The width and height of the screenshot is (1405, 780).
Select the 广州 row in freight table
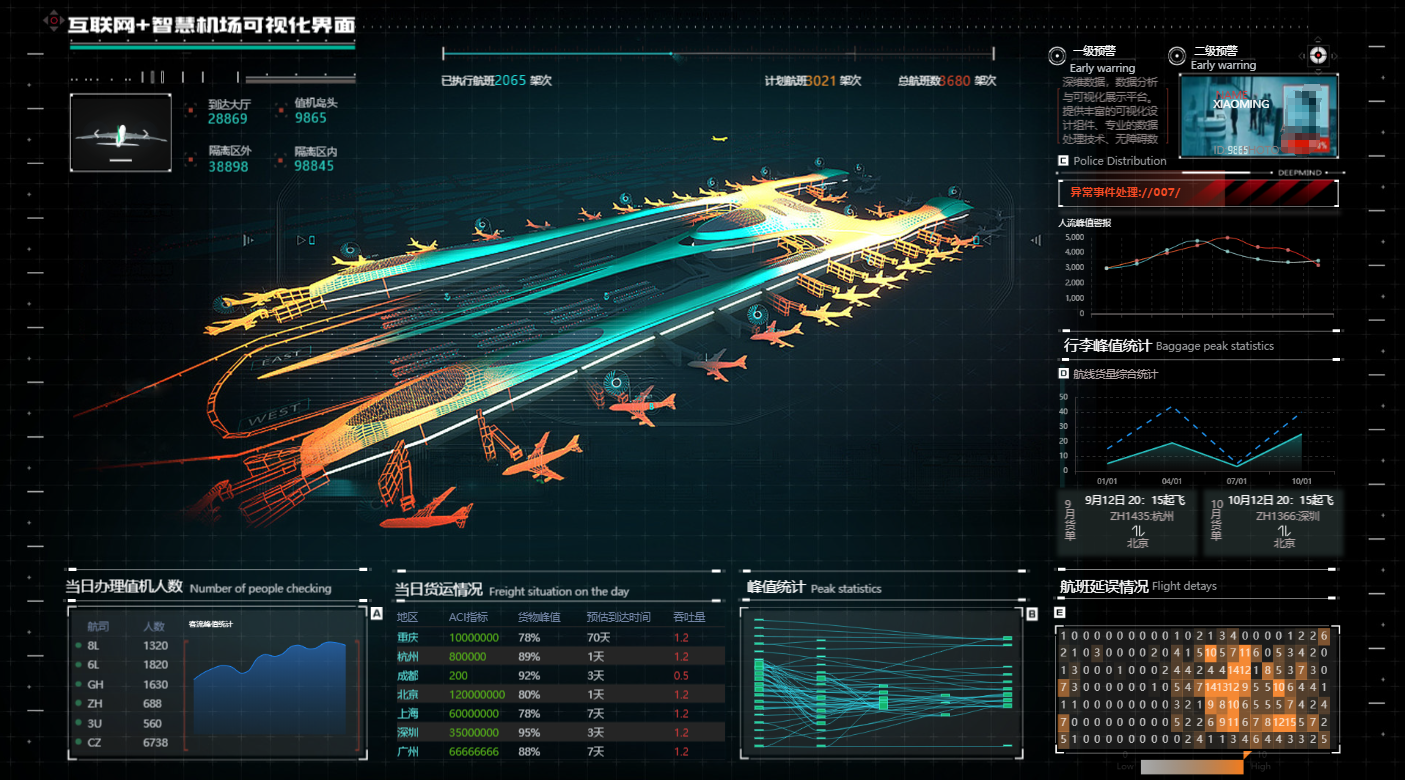tap(559, 752)
